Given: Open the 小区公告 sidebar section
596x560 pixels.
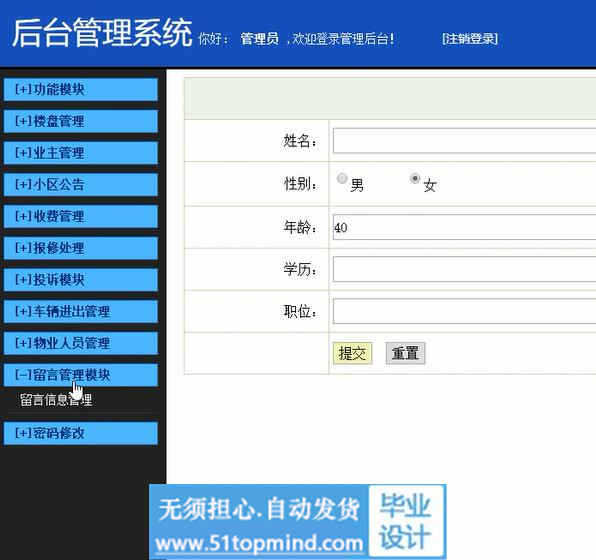Looking at the screenshot, I should [81, 185].
